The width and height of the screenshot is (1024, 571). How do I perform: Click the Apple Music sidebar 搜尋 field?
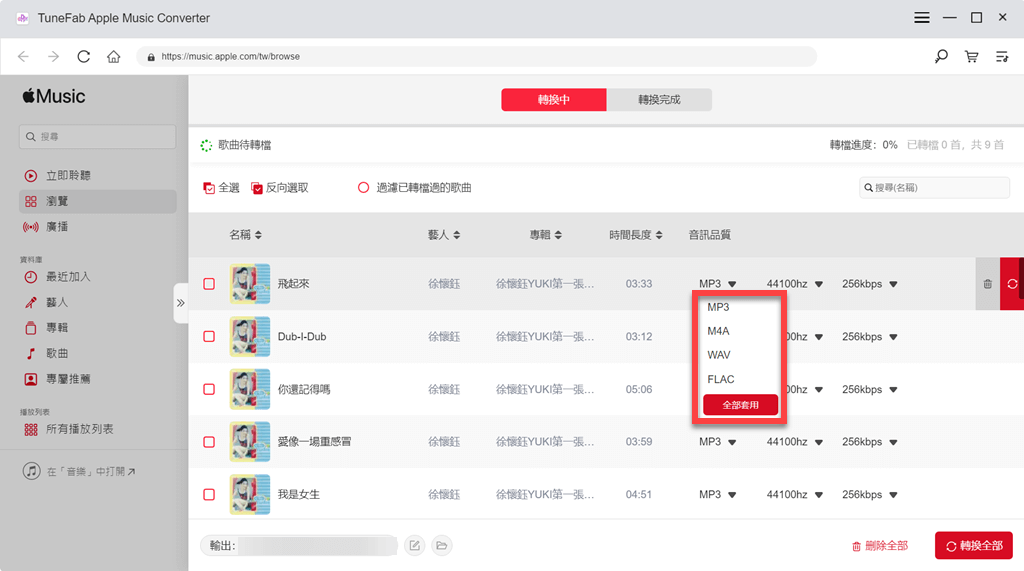[x=97, y=137]
